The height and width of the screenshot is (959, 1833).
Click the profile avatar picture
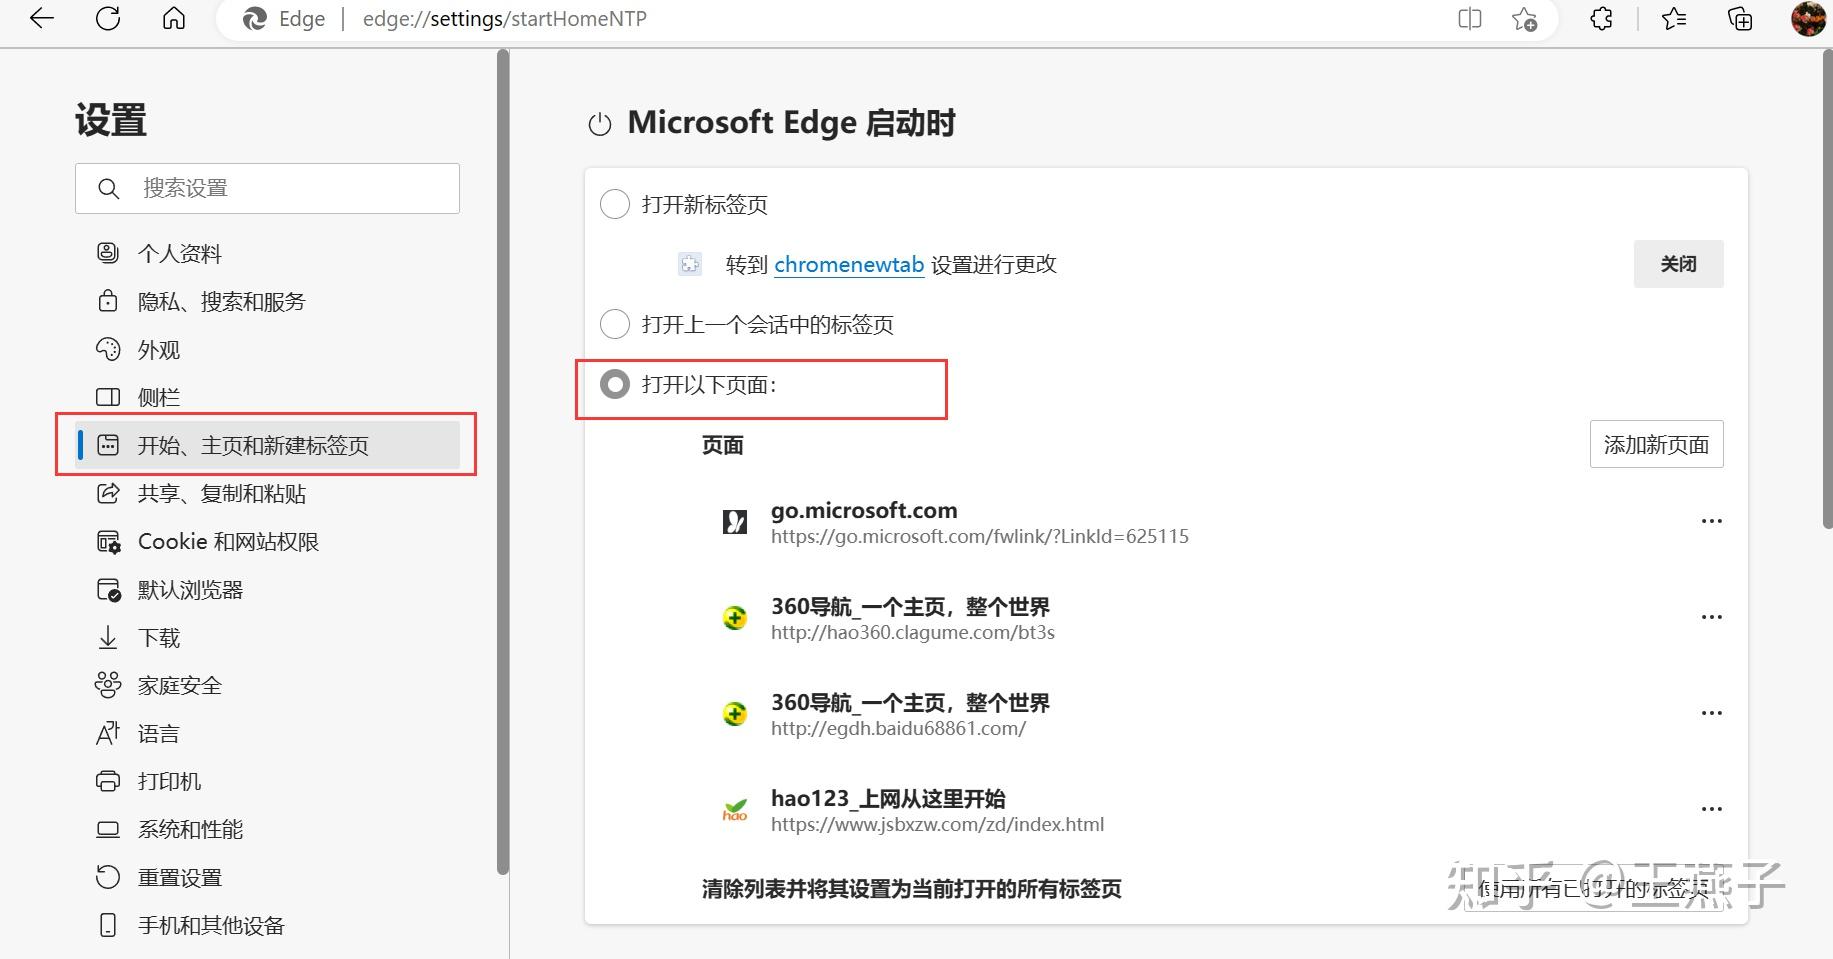(x=1806, y=18)
